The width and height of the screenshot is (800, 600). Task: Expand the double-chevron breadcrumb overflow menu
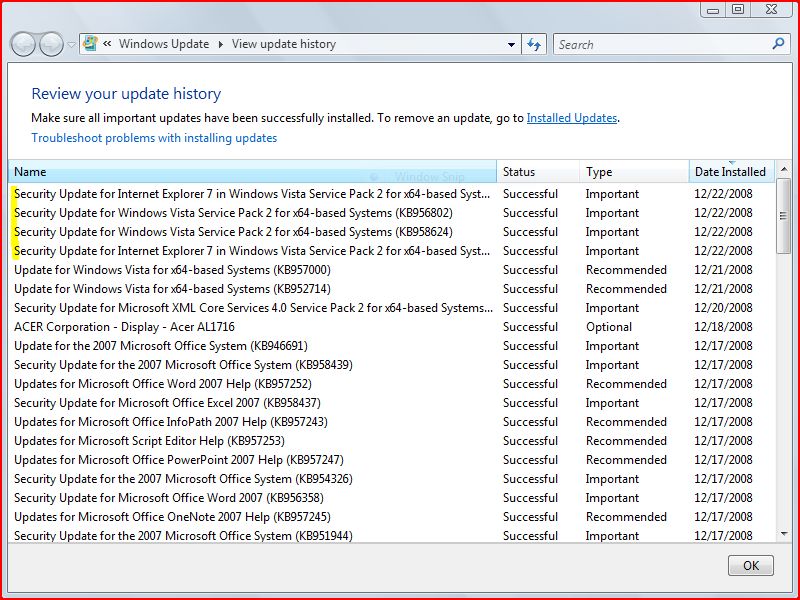107,44
